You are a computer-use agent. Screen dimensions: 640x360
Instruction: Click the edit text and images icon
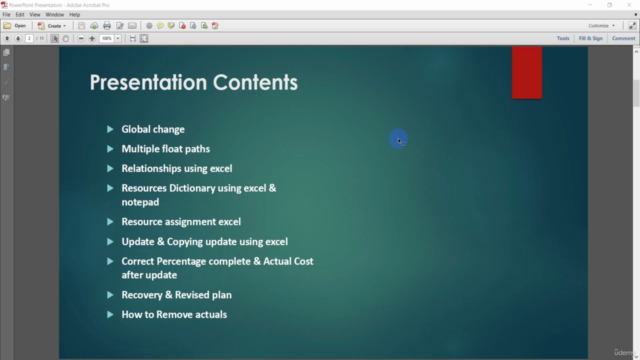pos(120,26)
